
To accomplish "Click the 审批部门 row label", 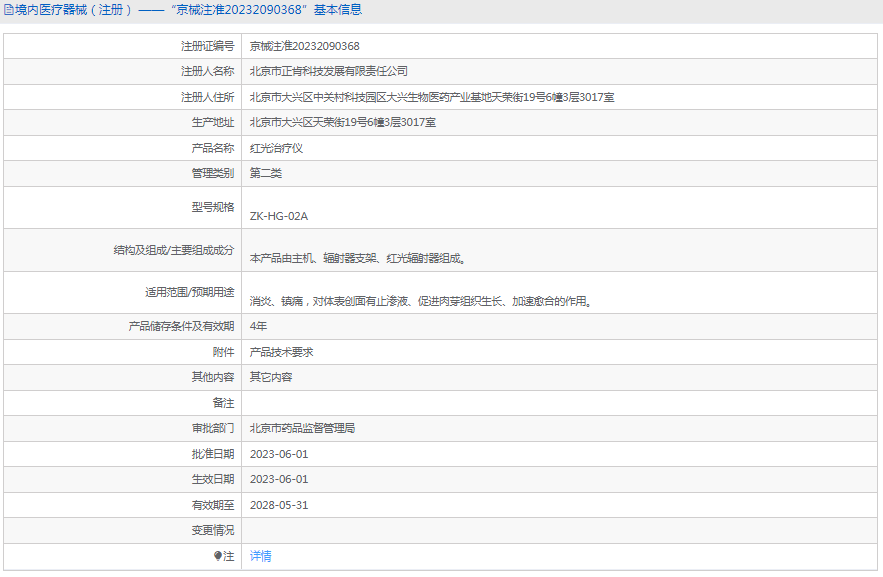I will pos(213,428).
